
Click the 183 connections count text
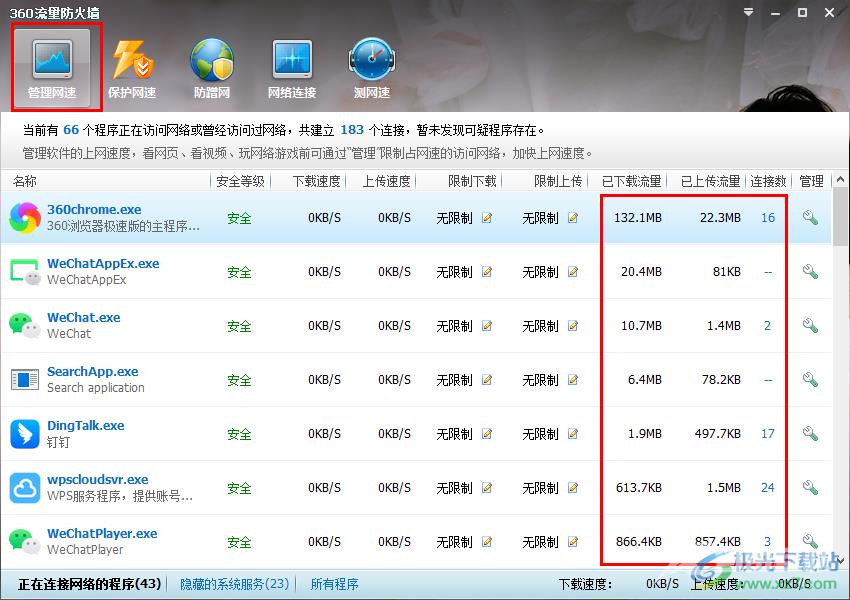pyautogui.click(x=352, y=130)
